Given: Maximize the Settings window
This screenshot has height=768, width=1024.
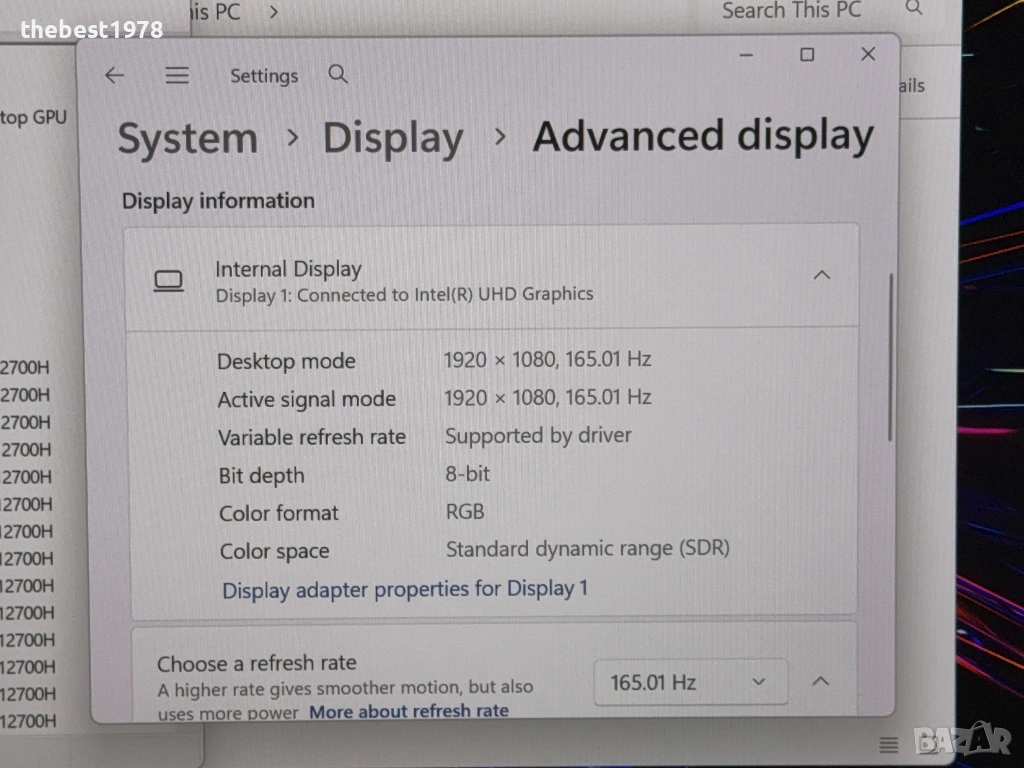Looking at the screenshot, I should click(x=807, y=55).
